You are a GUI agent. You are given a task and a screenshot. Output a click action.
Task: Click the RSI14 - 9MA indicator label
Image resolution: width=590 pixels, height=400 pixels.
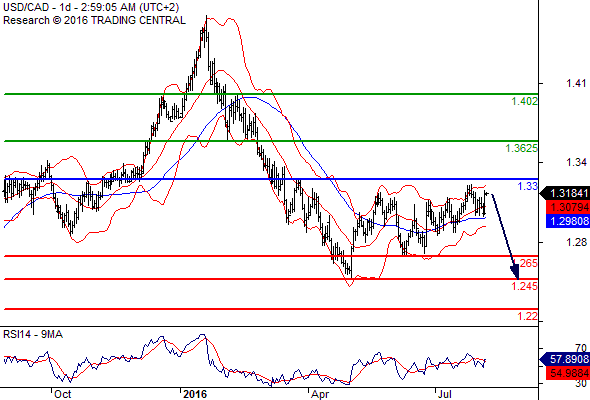(x=33, y=334)
